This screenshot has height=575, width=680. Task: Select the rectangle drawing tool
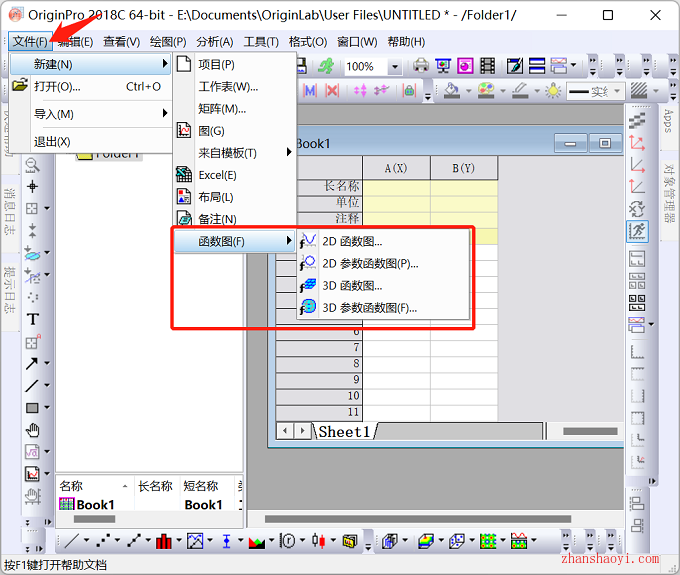click(32, 408)
